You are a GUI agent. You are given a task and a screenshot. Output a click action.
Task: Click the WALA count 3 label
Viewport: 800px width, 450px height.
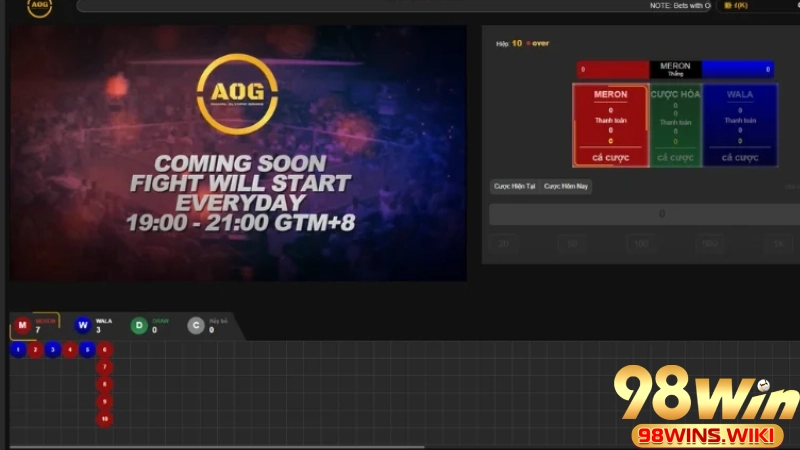(x=104, y=326)
